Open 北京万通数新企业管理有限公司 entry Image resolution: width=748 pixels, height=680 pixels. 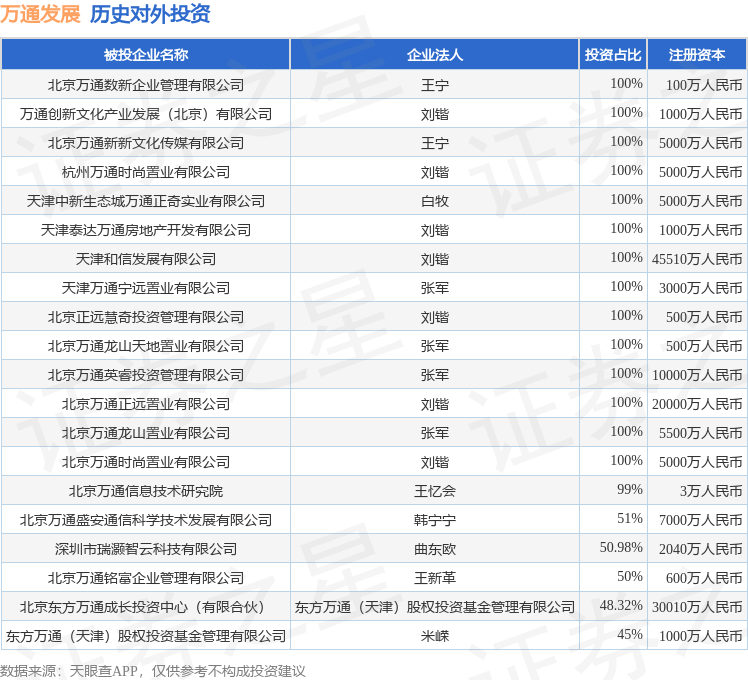click(x=145, y=85)
